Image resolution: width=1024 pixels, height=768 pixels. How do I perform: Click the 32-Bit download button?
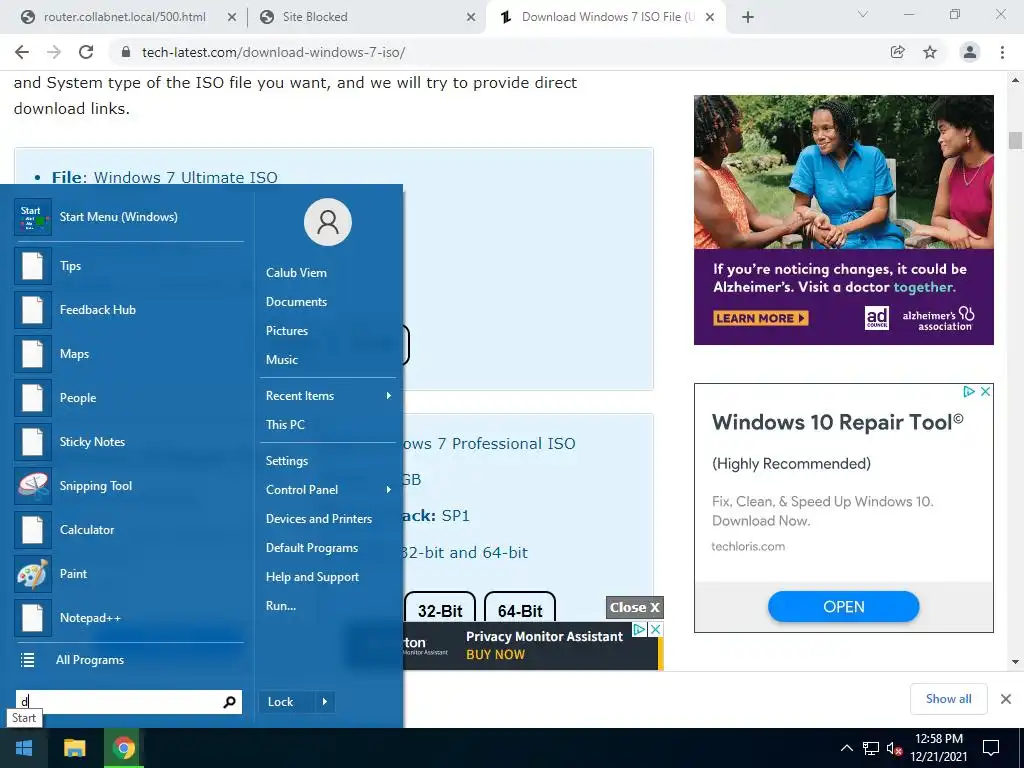pos(440,609)
